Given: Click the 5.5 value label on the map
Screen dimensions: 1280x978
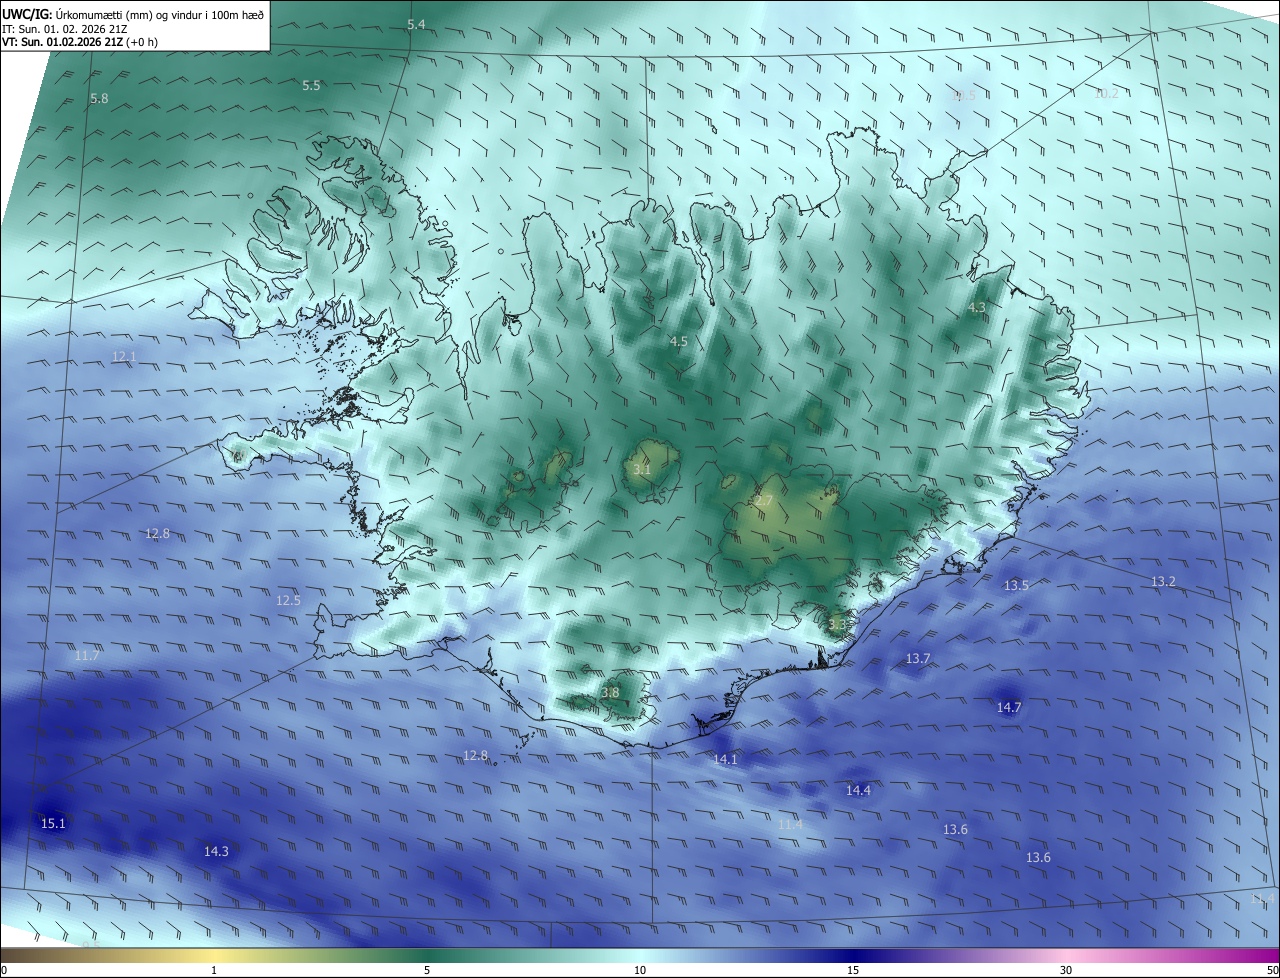Looking at the screenshot, I should point(311,86).
